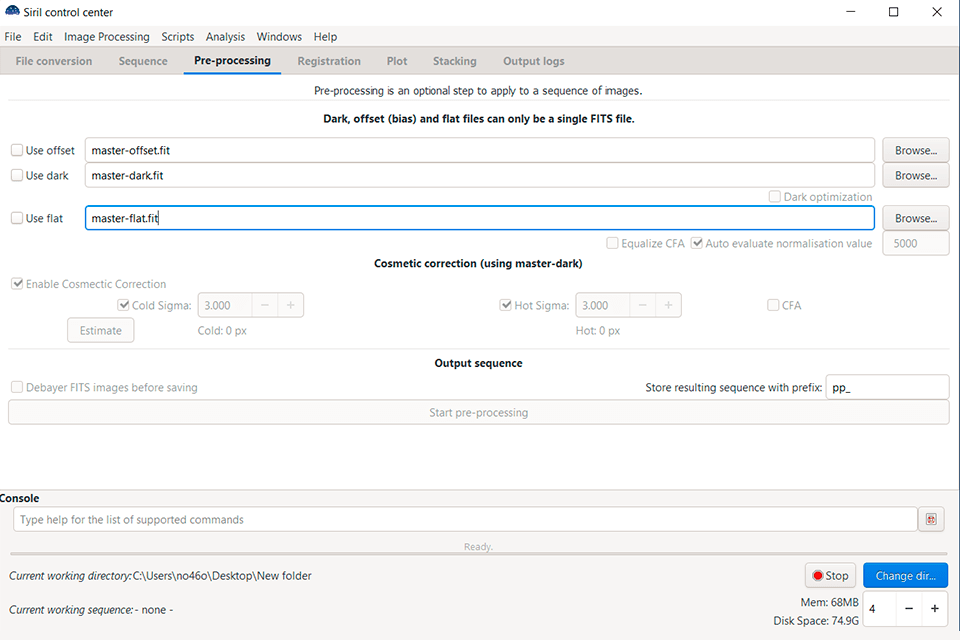The width and height of the screenshot is (960, 640).
Task: Click the Stop button
Action: 830,575
